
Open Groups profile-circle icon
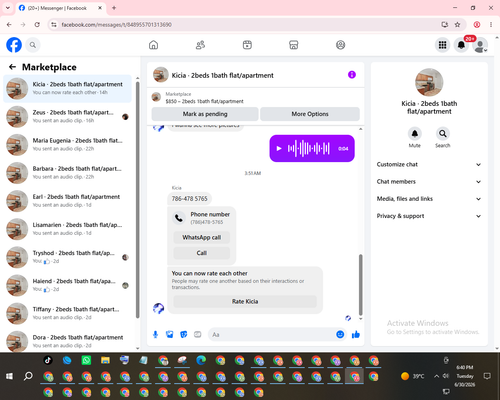[340, 45]
